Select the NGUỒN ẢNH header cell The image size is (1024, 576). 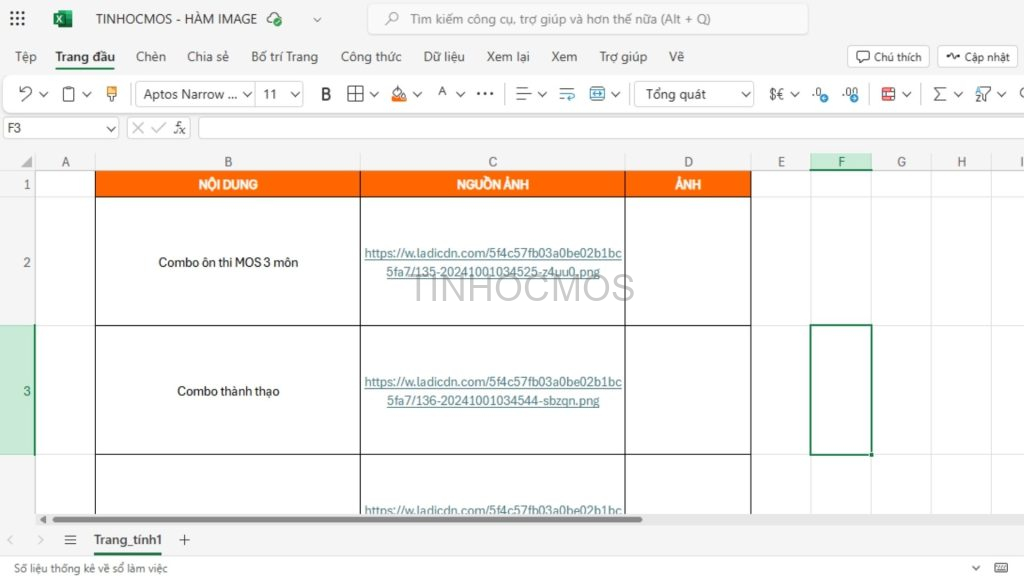click(x=492, y=184)
